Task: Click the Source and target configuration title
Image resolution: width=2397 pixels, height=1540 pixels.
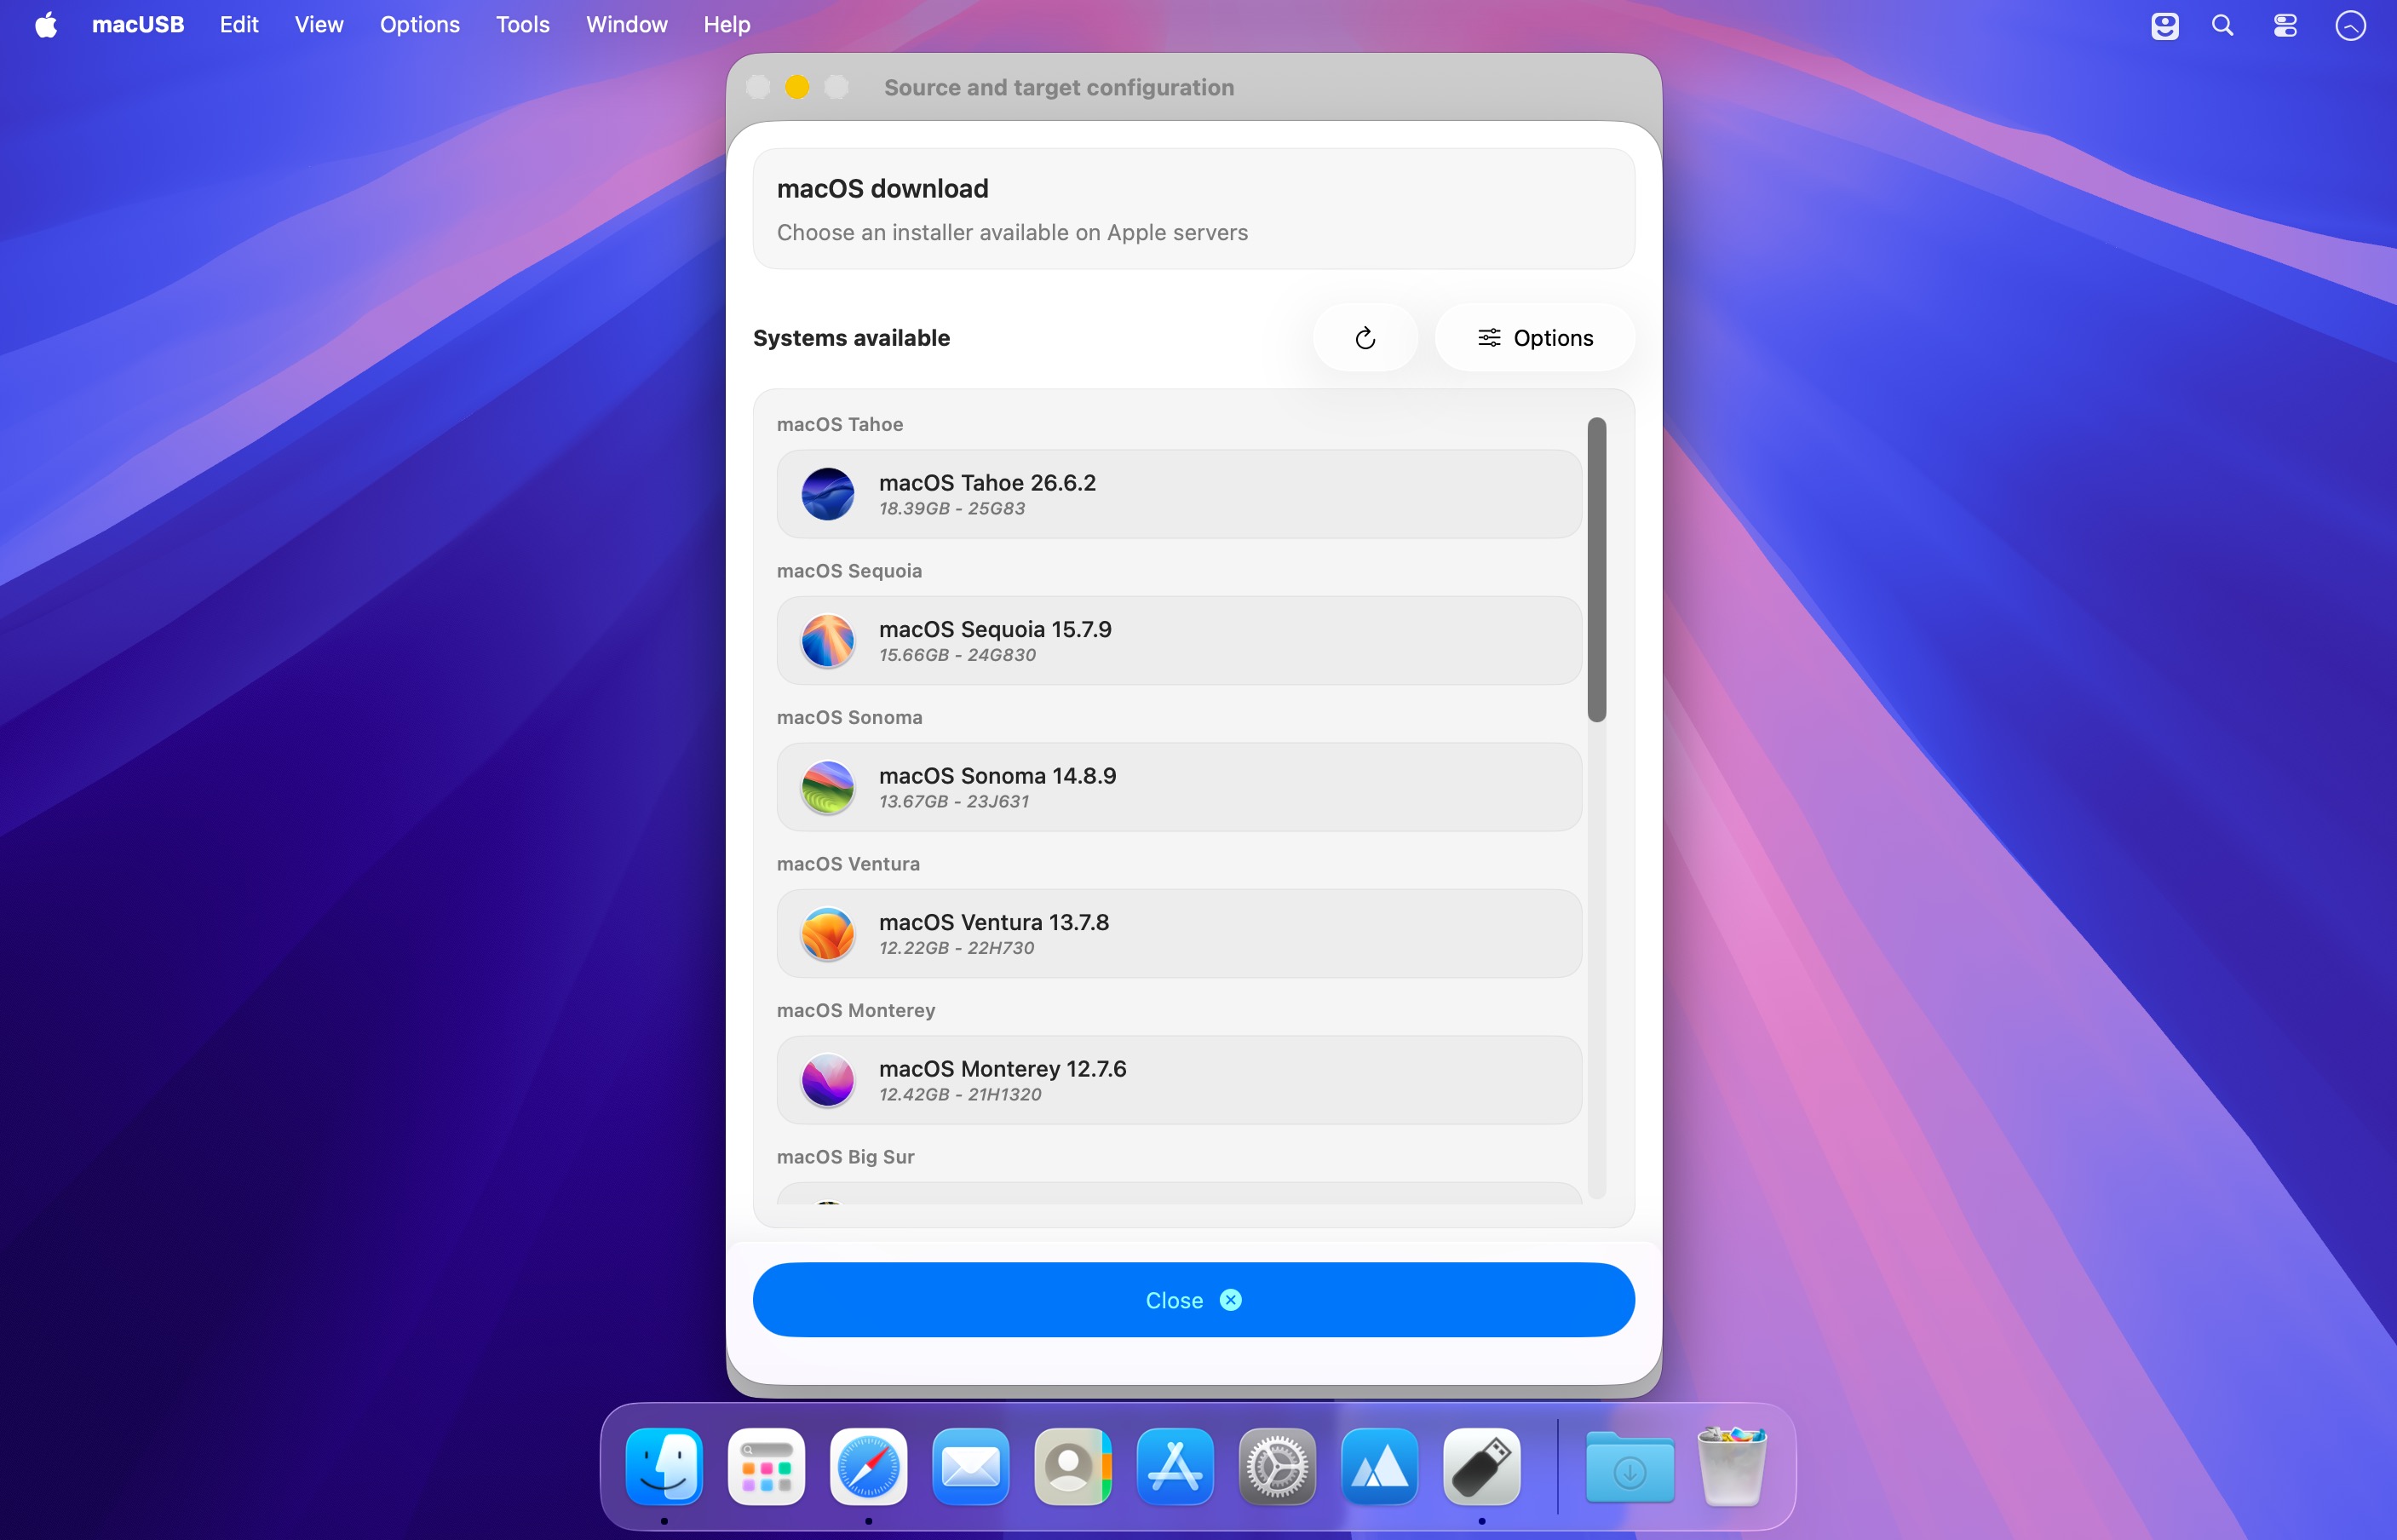Action: coord(1058,87)
